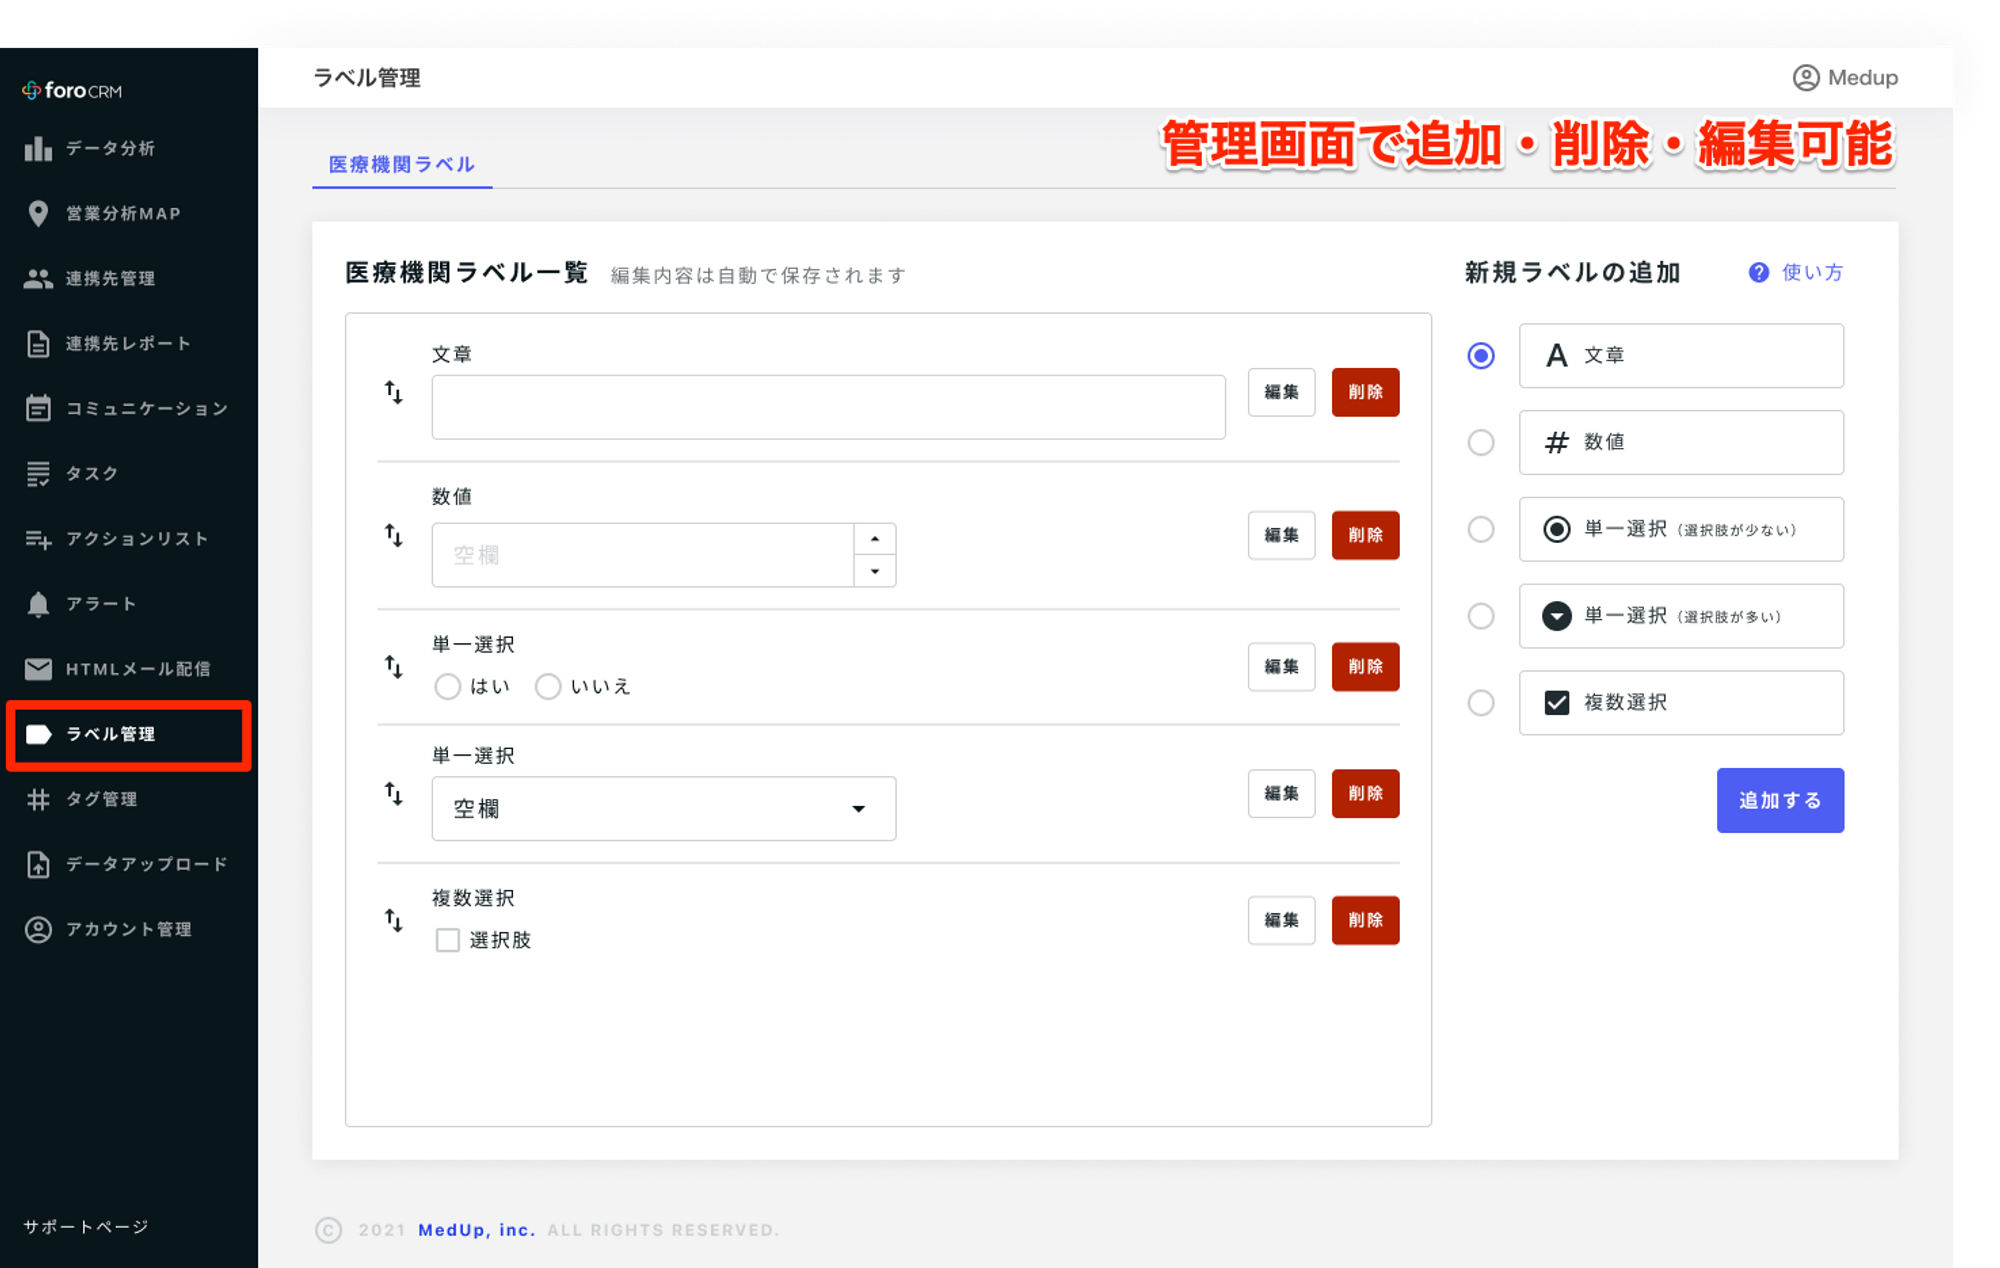Viewport: 2000px width, 1268px height.
Task: Select 単一選択 (選択肢が多い) radio
Action: pyautogui.click(x=1481, y=615)
